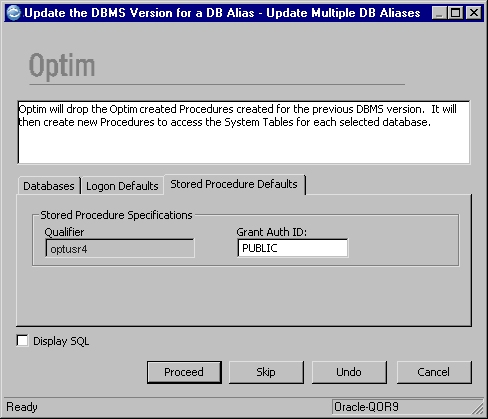Click the Proceed button

184,372
